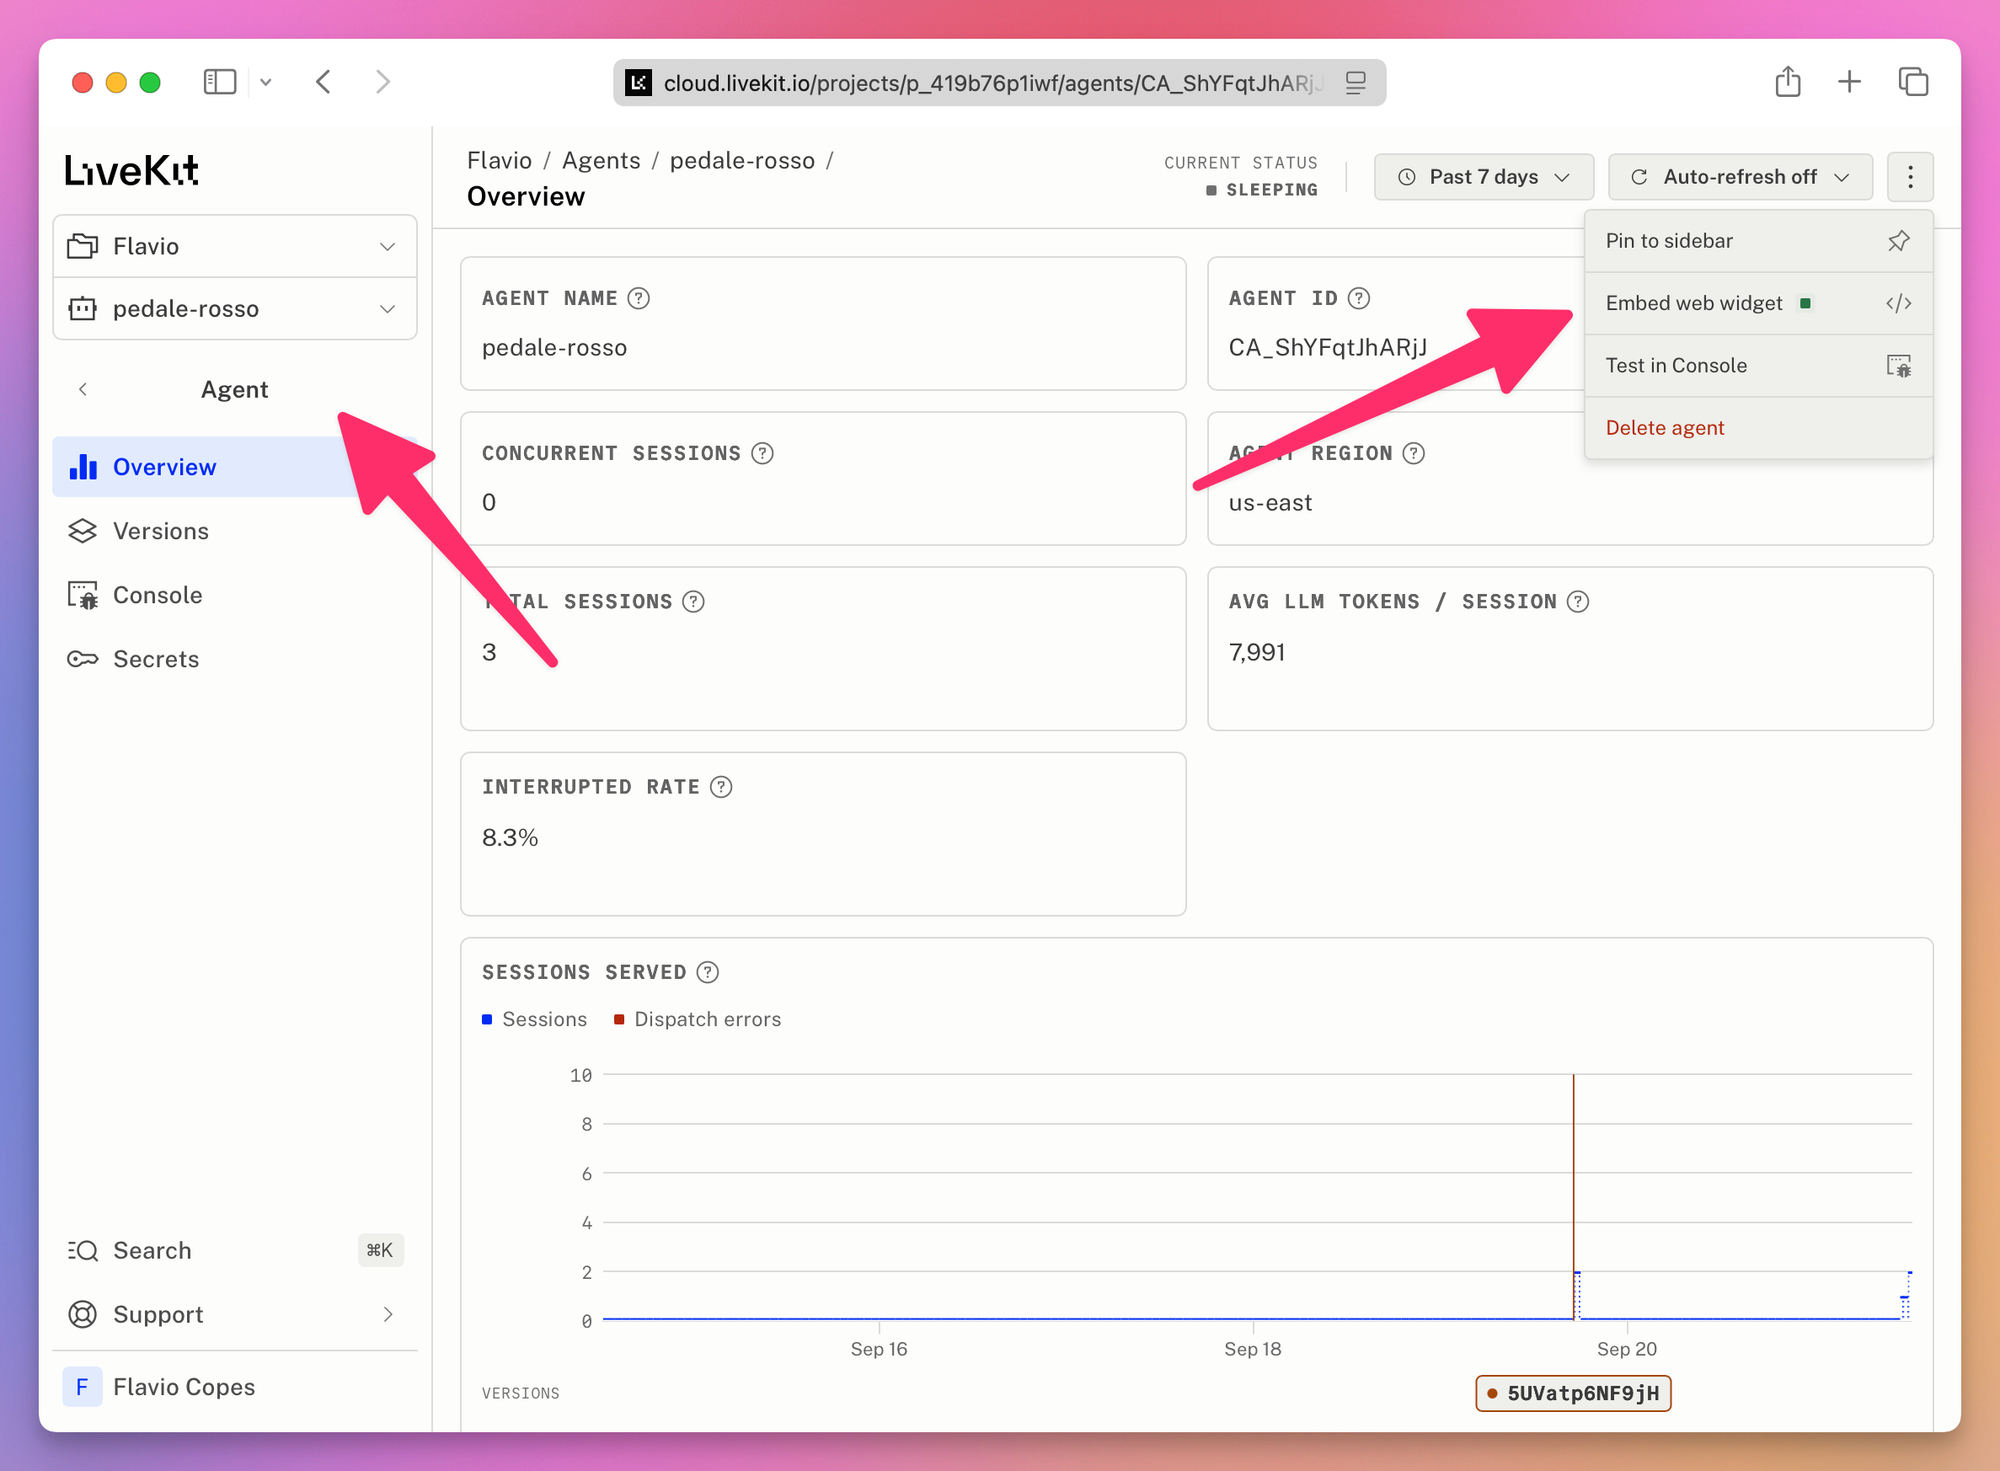Toggle the Sessions legend series

click(x=534, y=1019)
